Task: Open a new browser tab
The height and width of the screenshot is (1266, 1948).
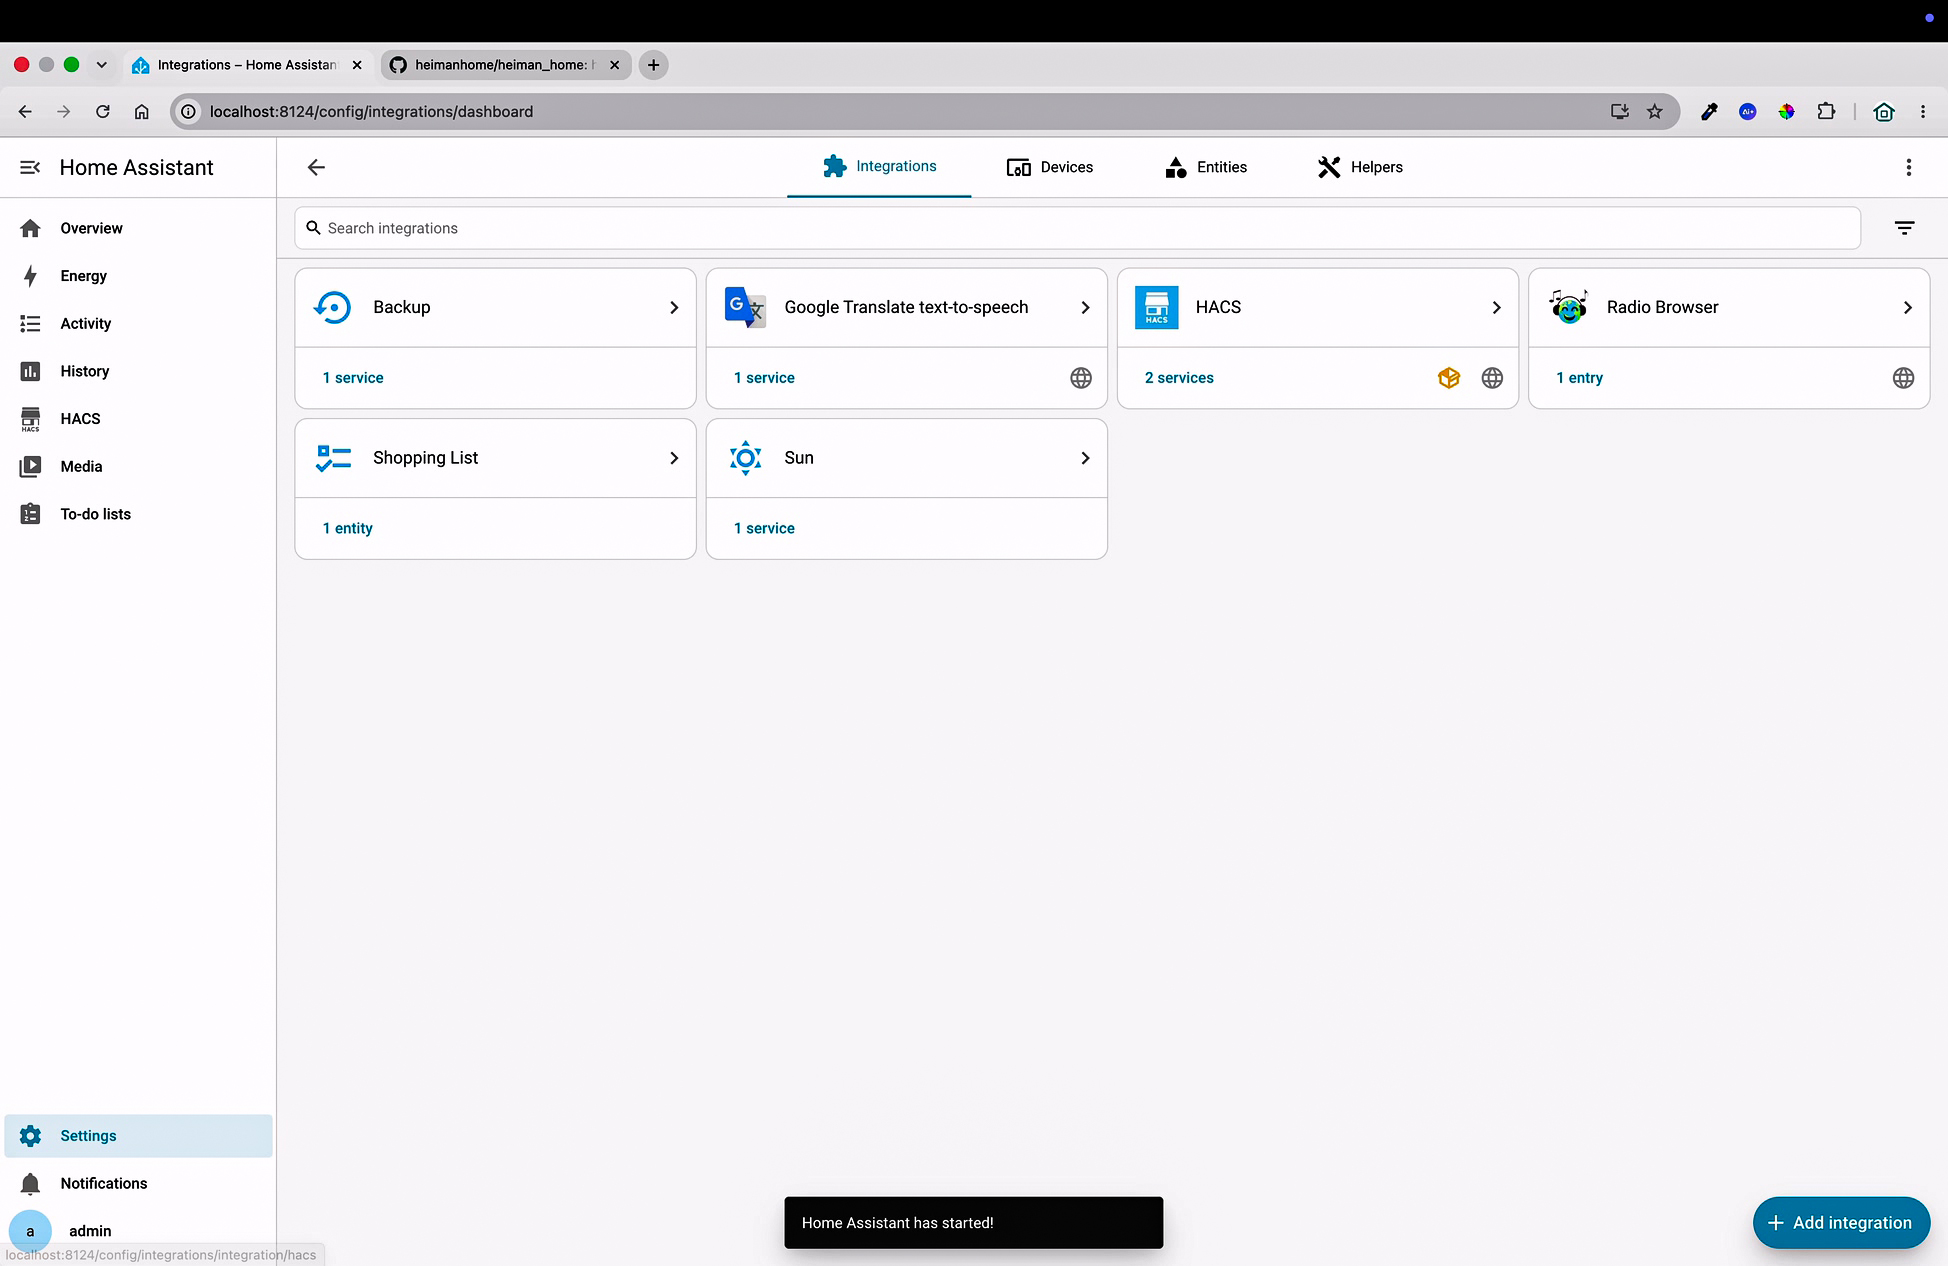Action: [x=653, y=65]
